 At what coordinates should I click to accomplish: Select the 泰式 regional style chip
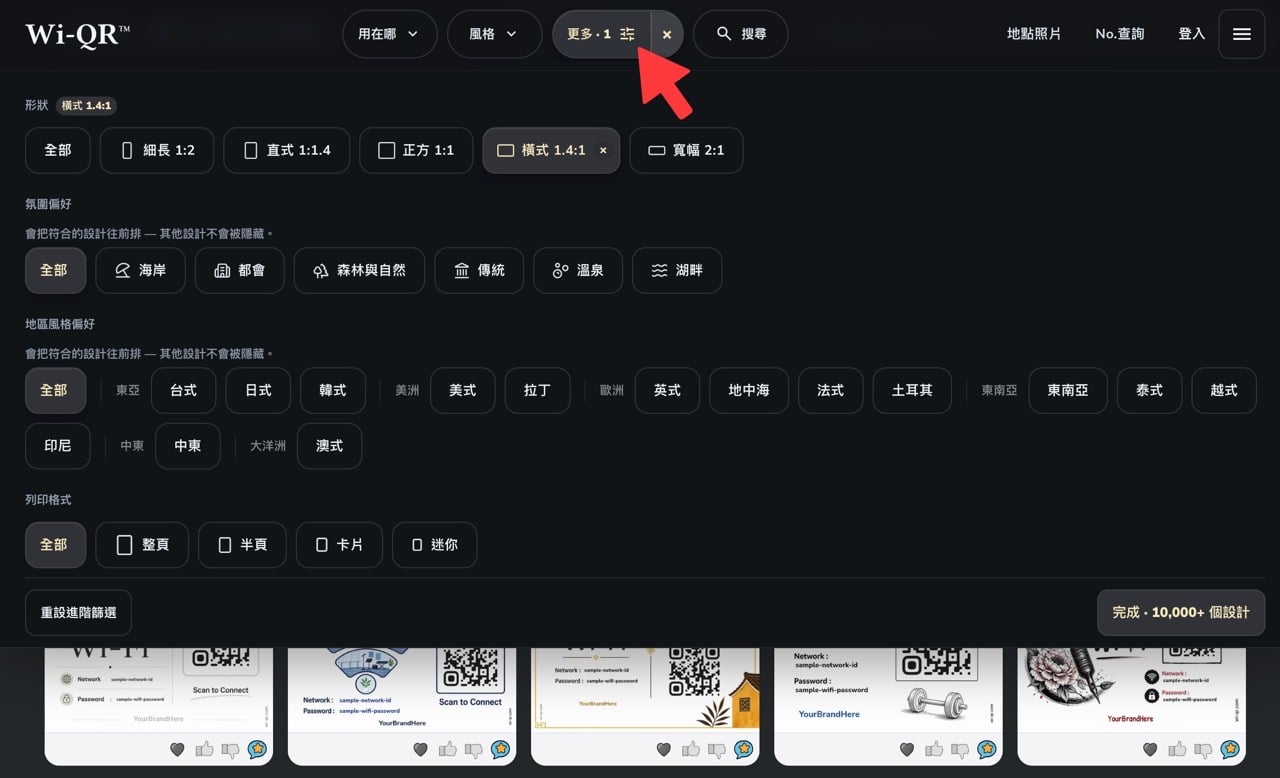pyautogui.click(x=1149, y=390)
